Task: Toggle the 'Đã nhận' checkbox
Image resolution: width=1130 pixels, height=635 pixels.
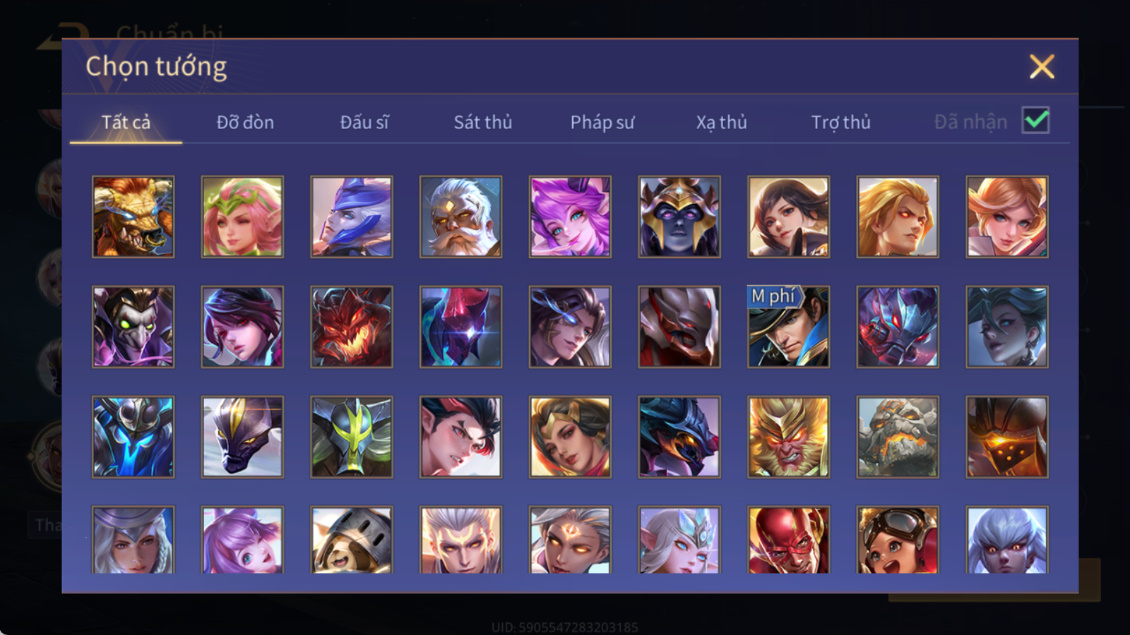Action: [1036, 120]
